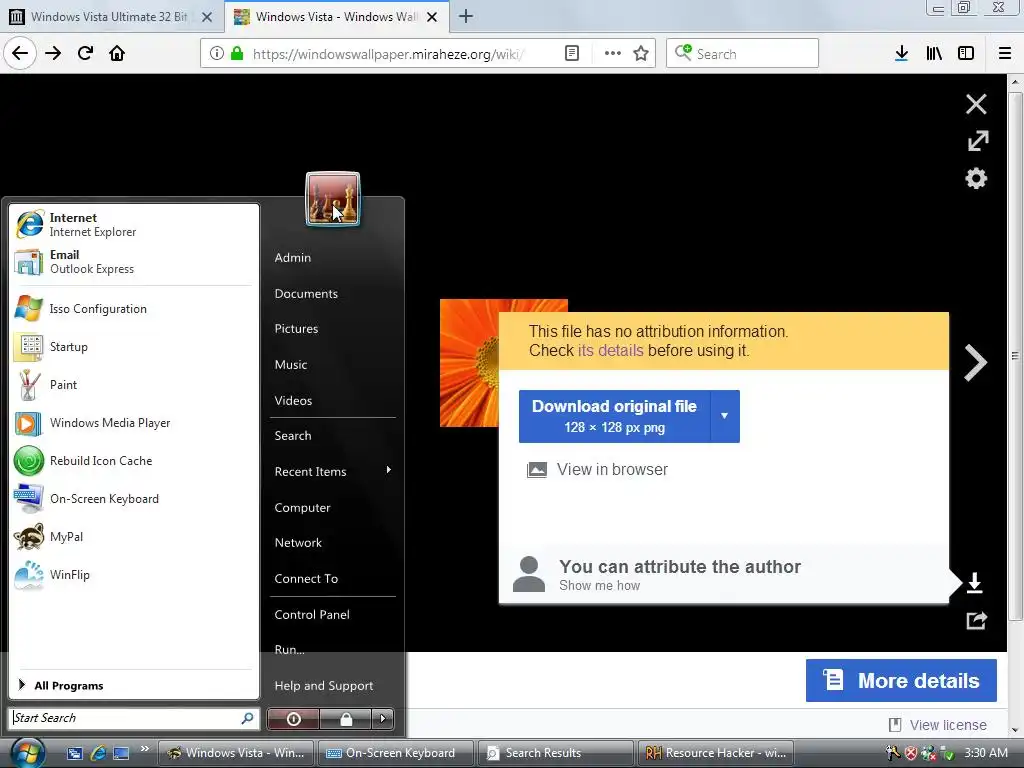Click Download original file button
Screen dimensions: 1024x768
click(615, 416)
